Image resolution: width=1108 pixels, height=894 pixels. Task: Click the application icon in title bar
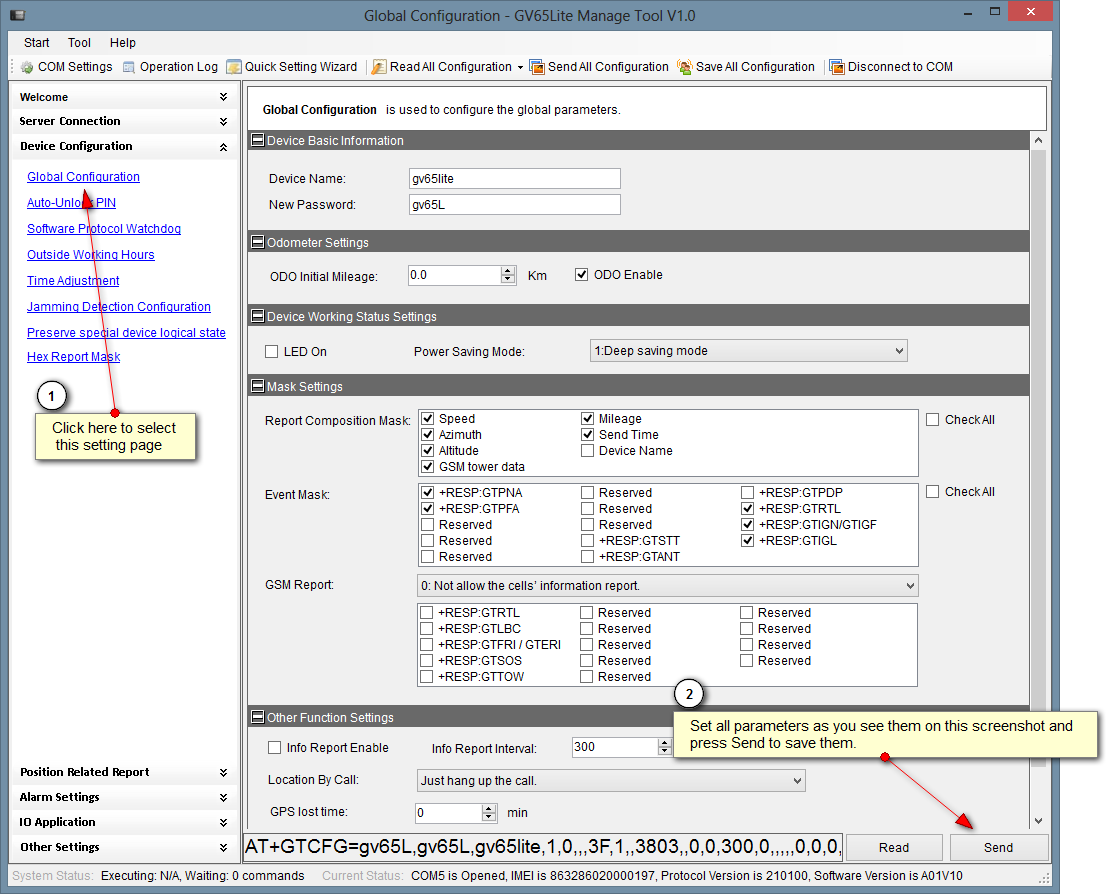pyautogui.click(x=18, y=15)
